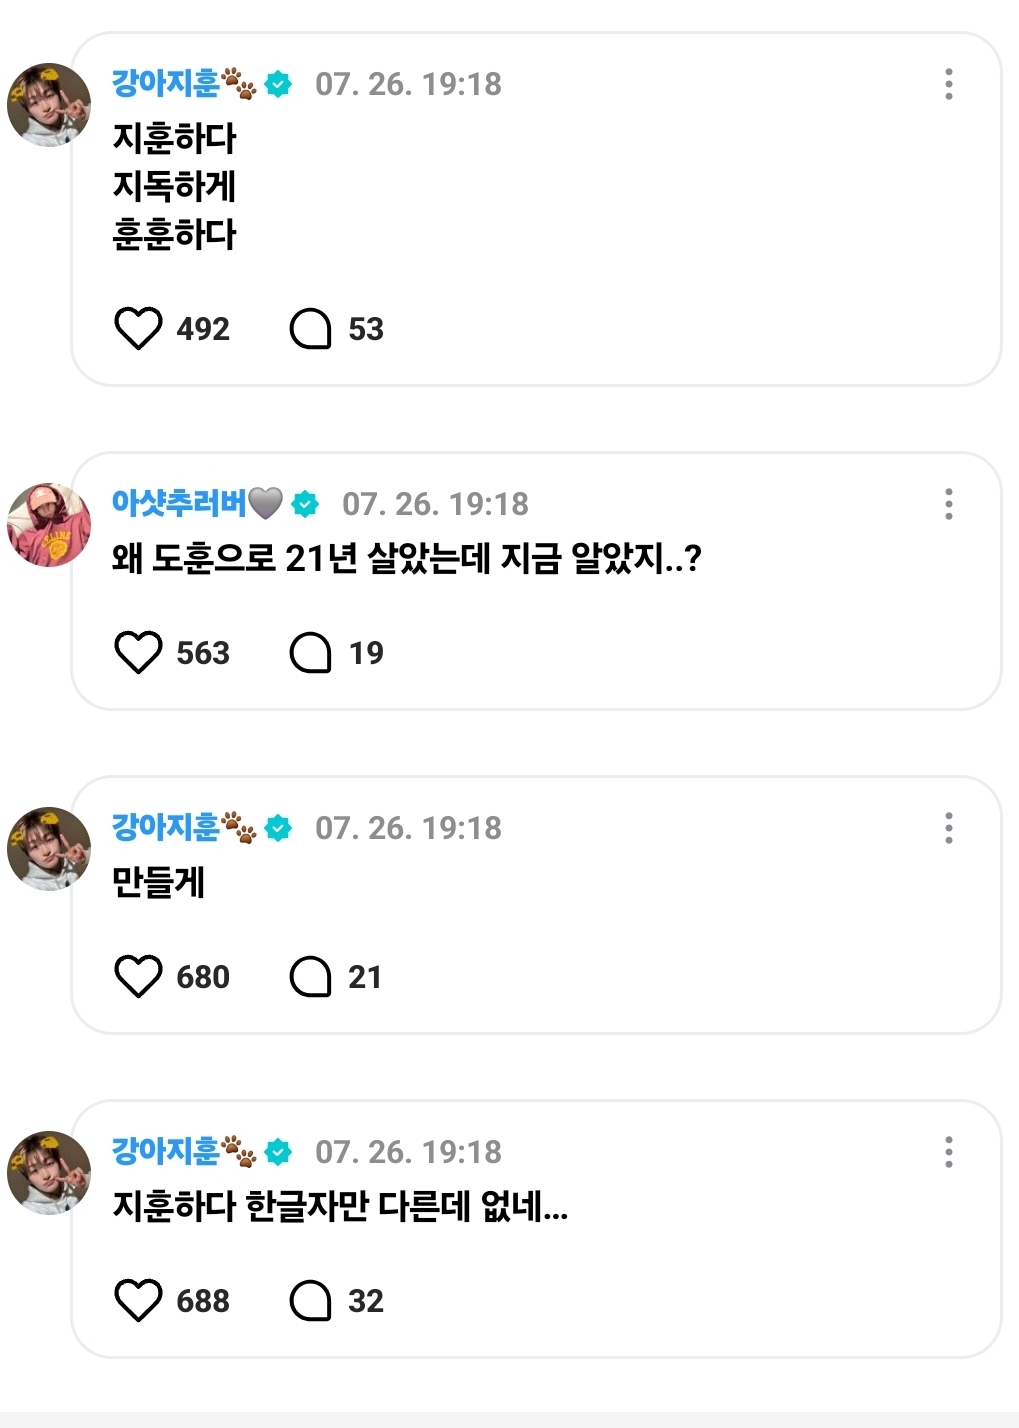This screenshot has height=1428, width=1019.
Task: Tap 아샷추러버's pink hoodie profile picture
Action: (x=49, y=525)
